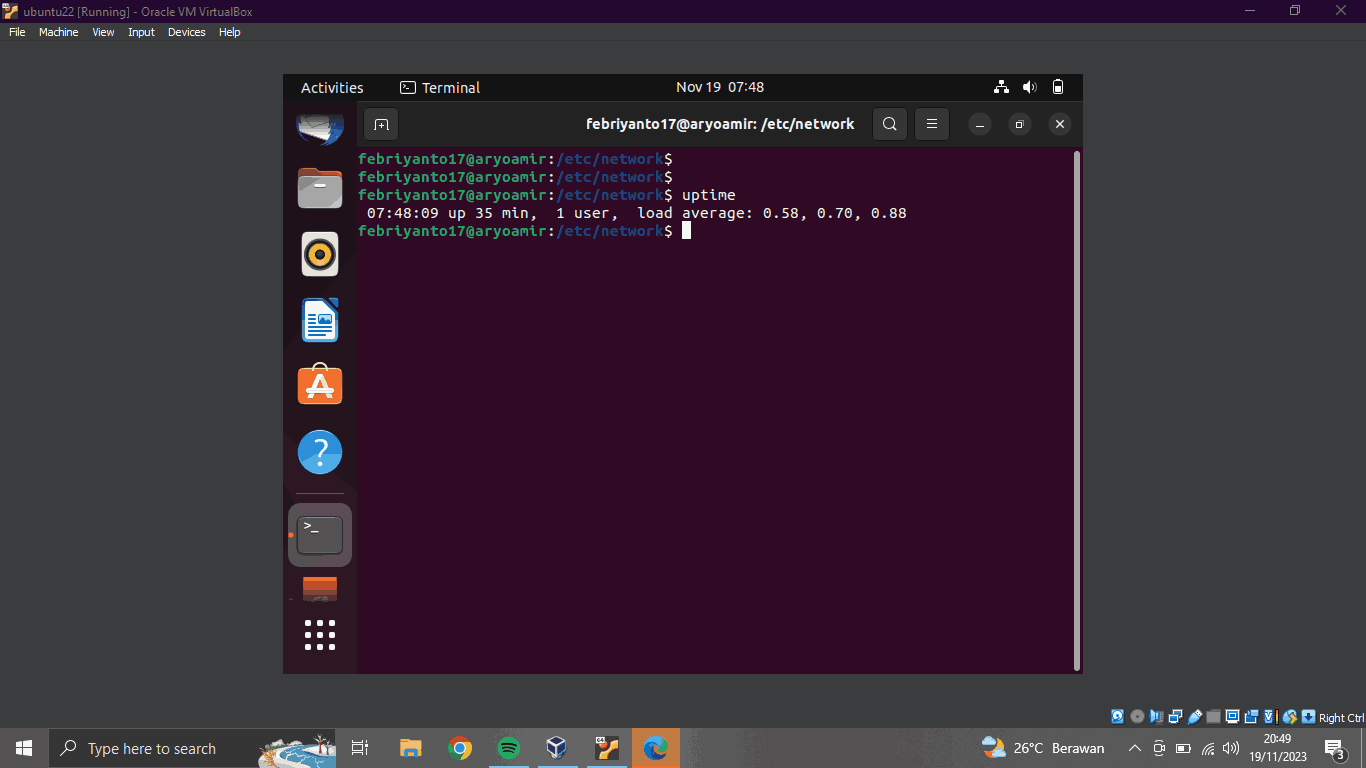Click VirtualBox shared folders indicator
The width and height of the screenshot is (1366, 768).
tap(1213, 717)
